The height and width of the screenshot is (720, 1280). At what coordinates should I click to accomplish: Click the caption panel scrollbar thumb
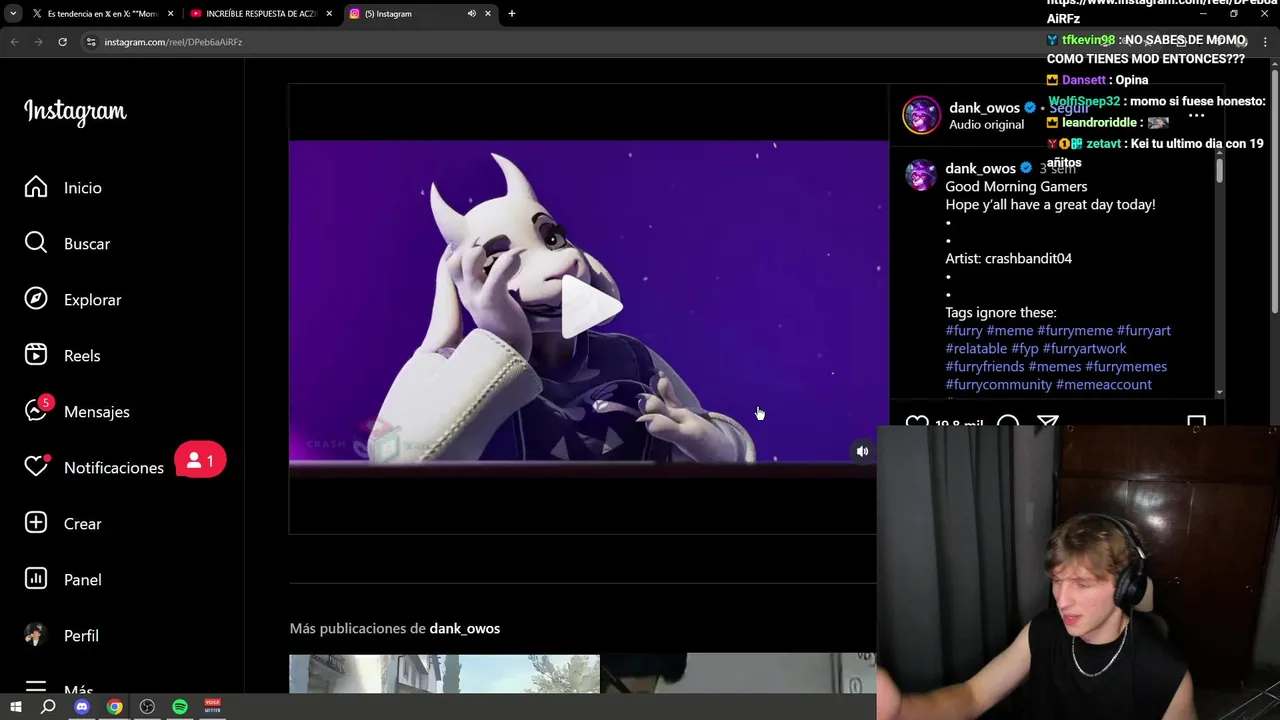[x=1219, y=170]
